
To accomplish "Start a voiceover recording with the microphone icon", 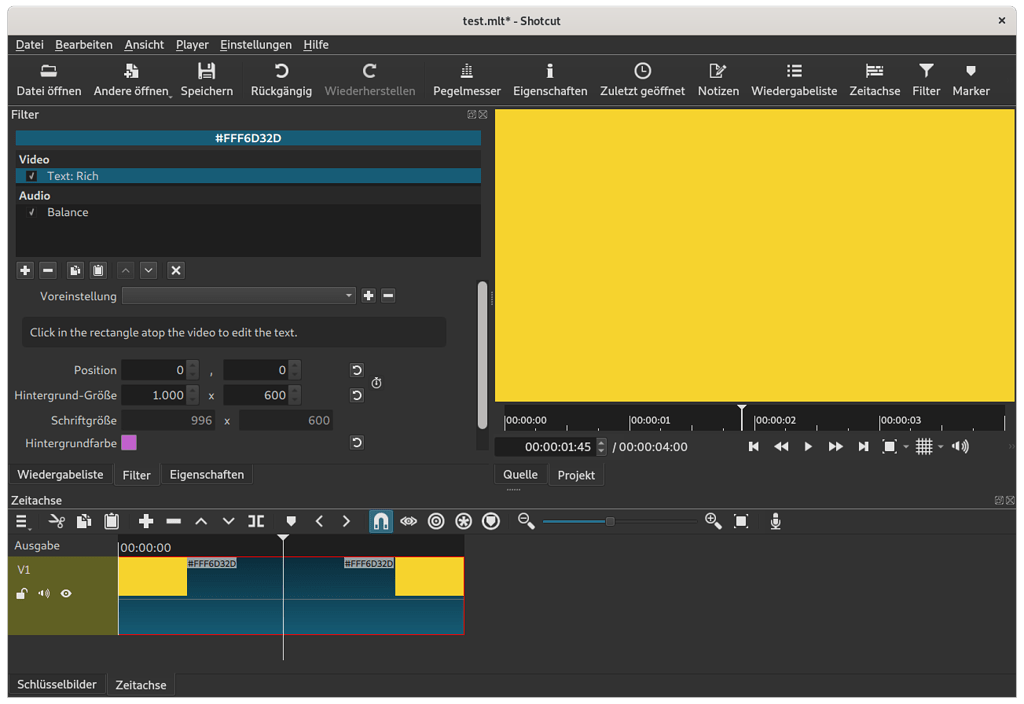I will coord(775,521).
